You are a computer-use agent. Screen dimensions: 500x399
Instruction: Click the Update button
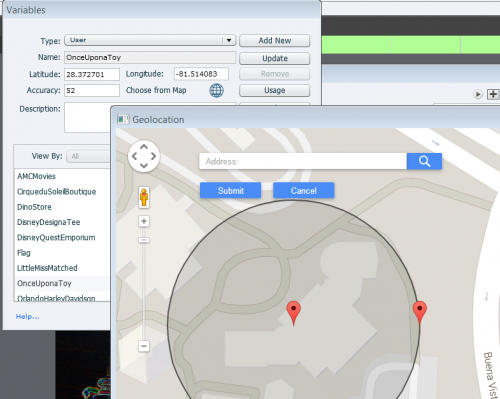pyautogui.click(x=275, y=58)
